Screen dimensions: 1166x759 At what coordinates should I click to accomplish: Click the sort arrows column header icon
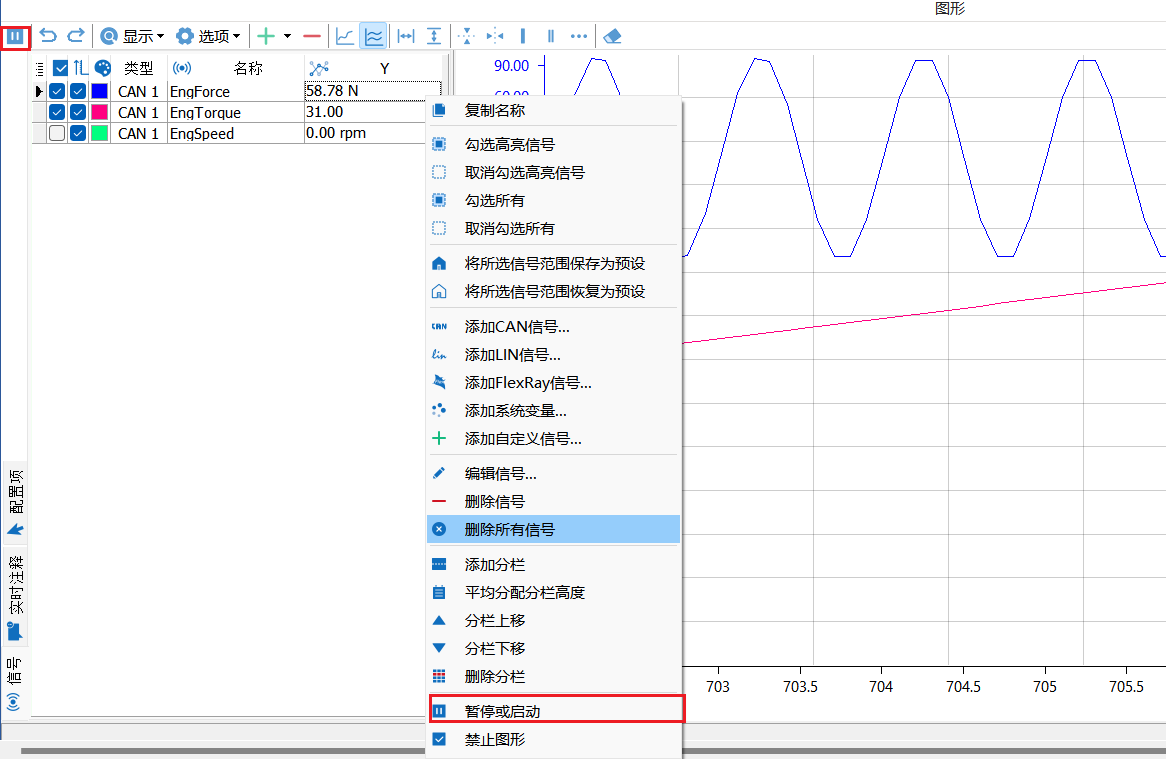[x=80, y=68]
